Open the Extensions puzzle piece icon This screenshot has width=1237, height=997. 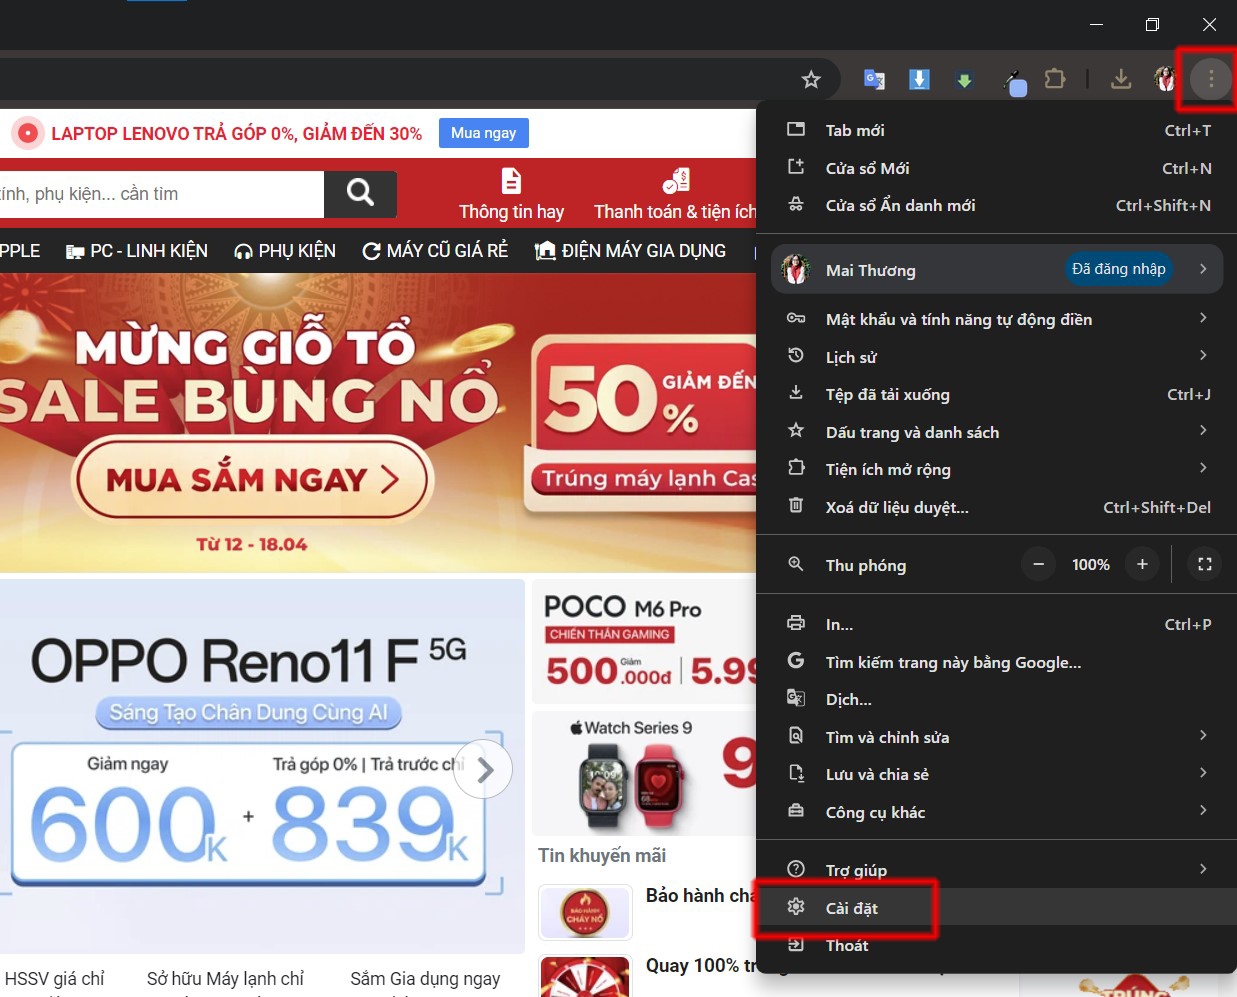point(1054,79)
